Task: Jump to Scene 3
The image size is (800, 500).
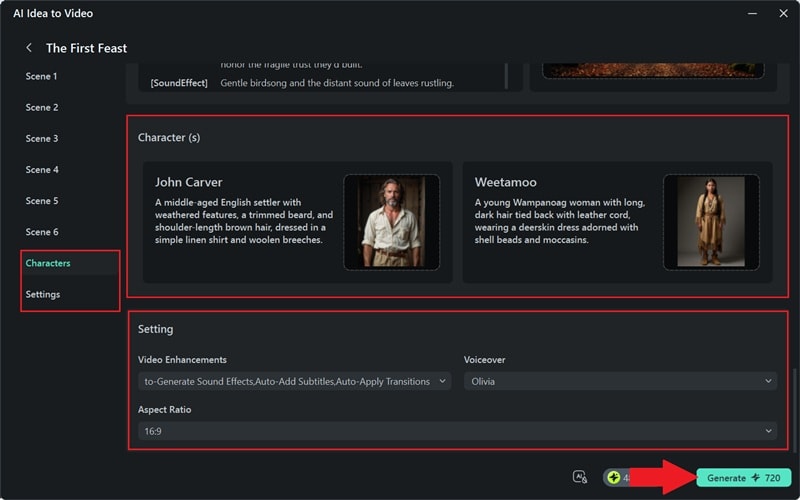Action: coord(42,139)
